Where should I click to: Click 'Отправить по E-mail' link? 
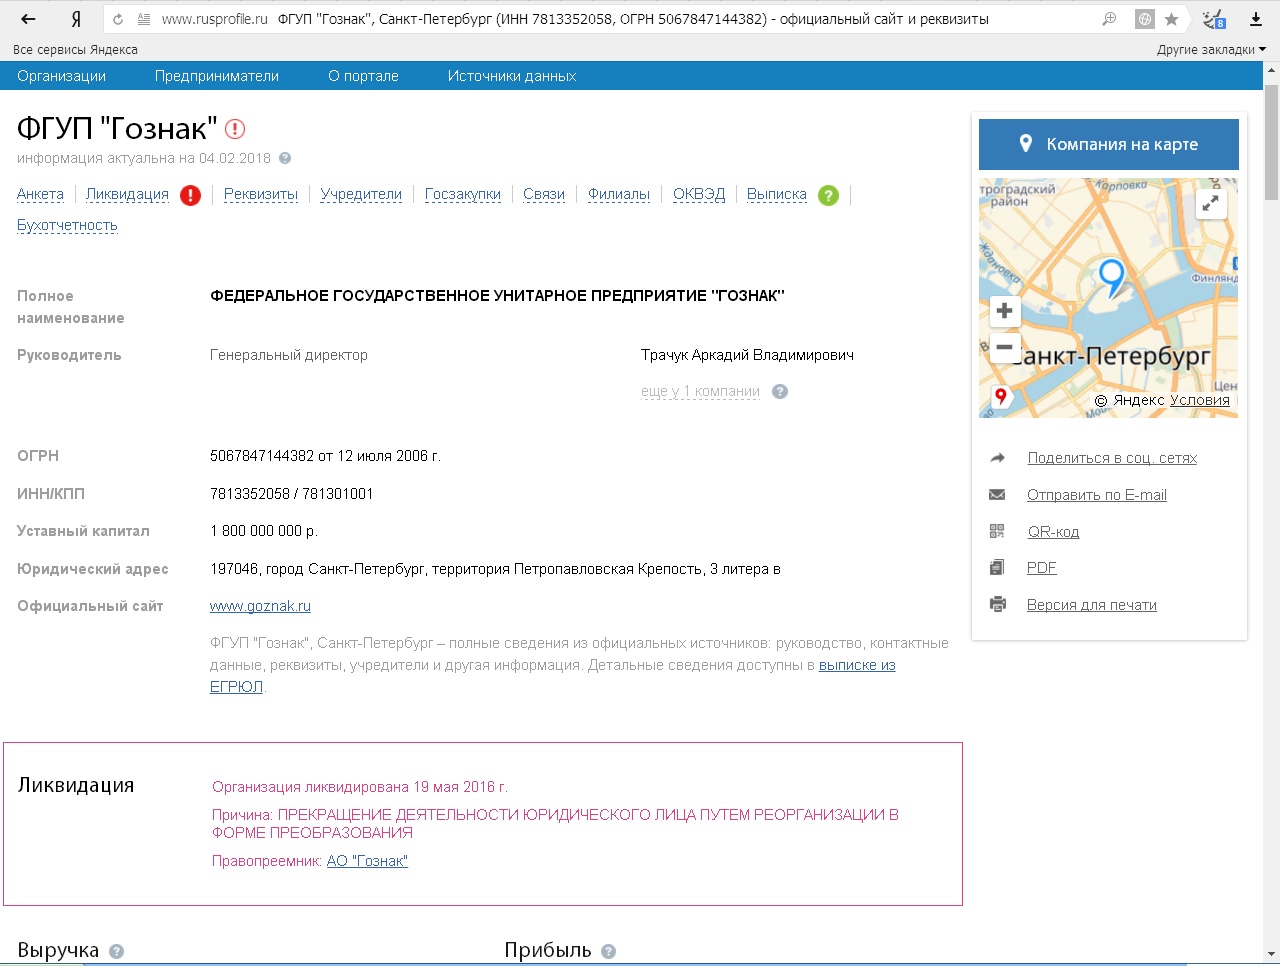click(x=1097, y=495)
